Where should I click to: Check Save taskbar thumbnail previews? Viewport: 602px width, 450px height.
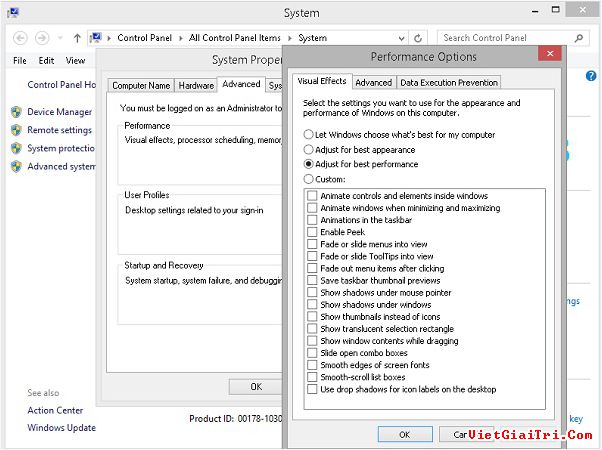click(312, 281)
